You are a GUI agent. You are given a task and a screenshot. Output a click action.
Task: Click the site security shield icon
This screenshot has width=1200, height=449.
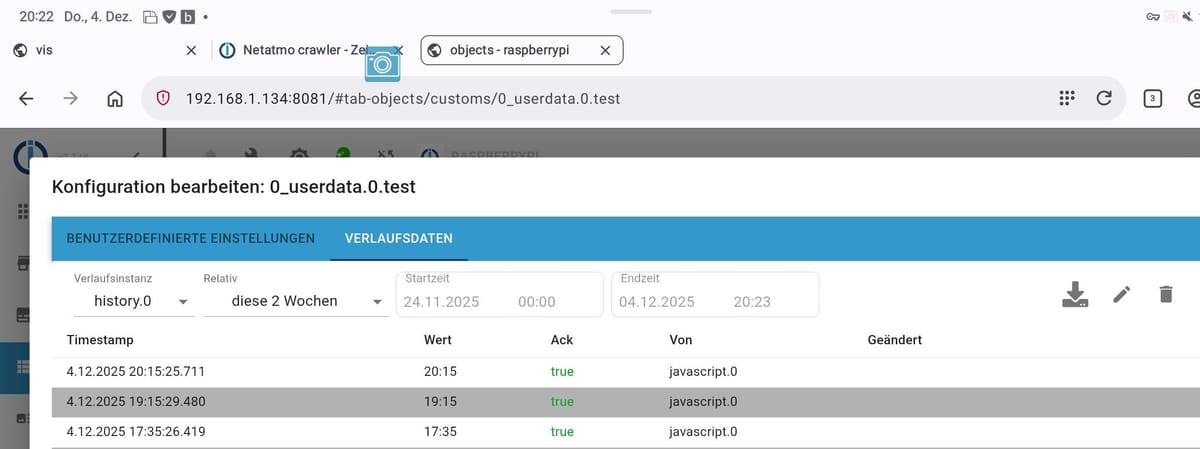[x=164, y=98]
